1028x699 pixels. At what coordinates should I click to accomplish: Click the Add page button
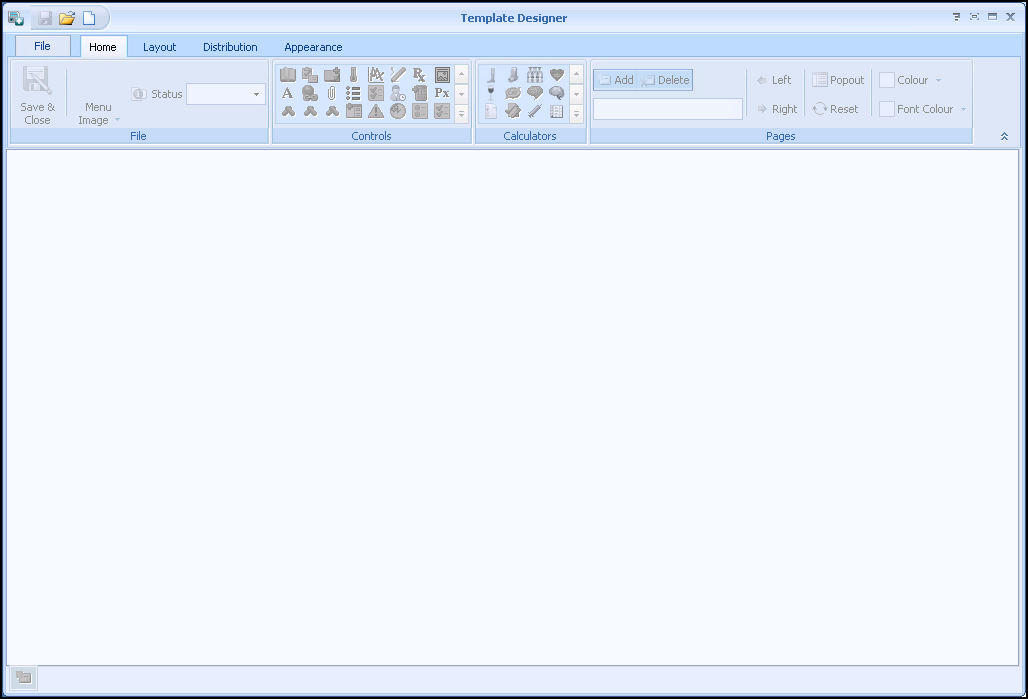point(615,80)
